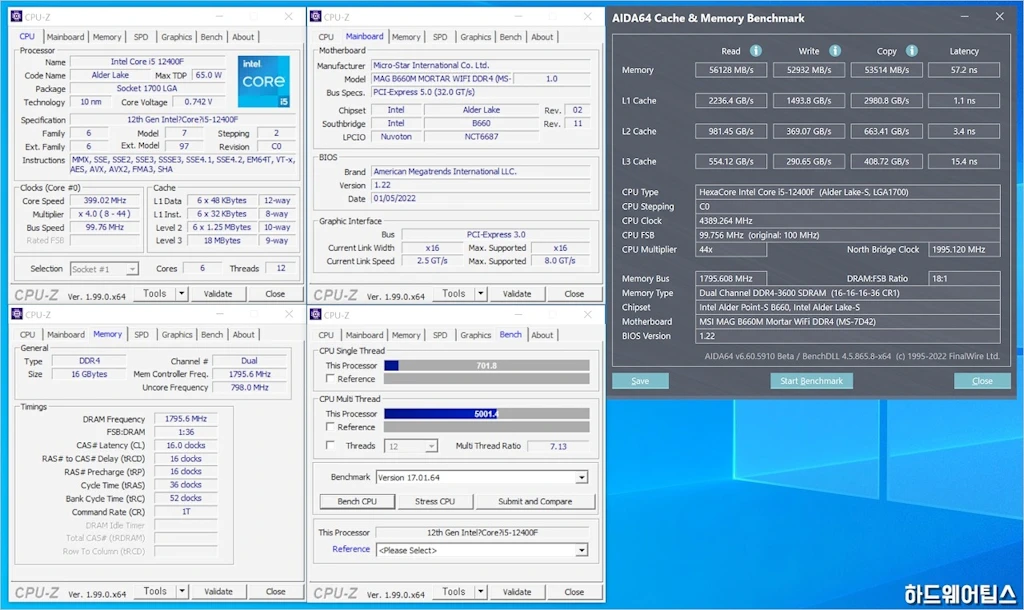Click Stress CPU button

pos(435,502)
